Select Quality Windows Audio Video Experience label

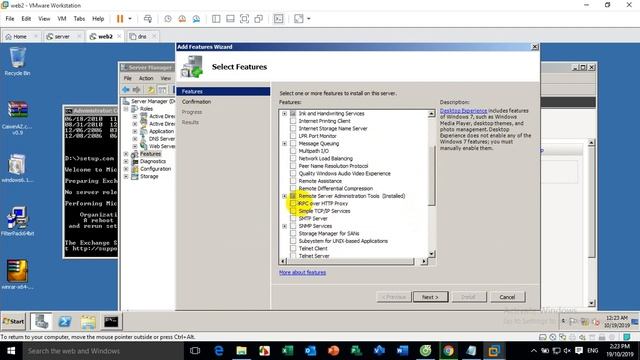click(344, 173)
